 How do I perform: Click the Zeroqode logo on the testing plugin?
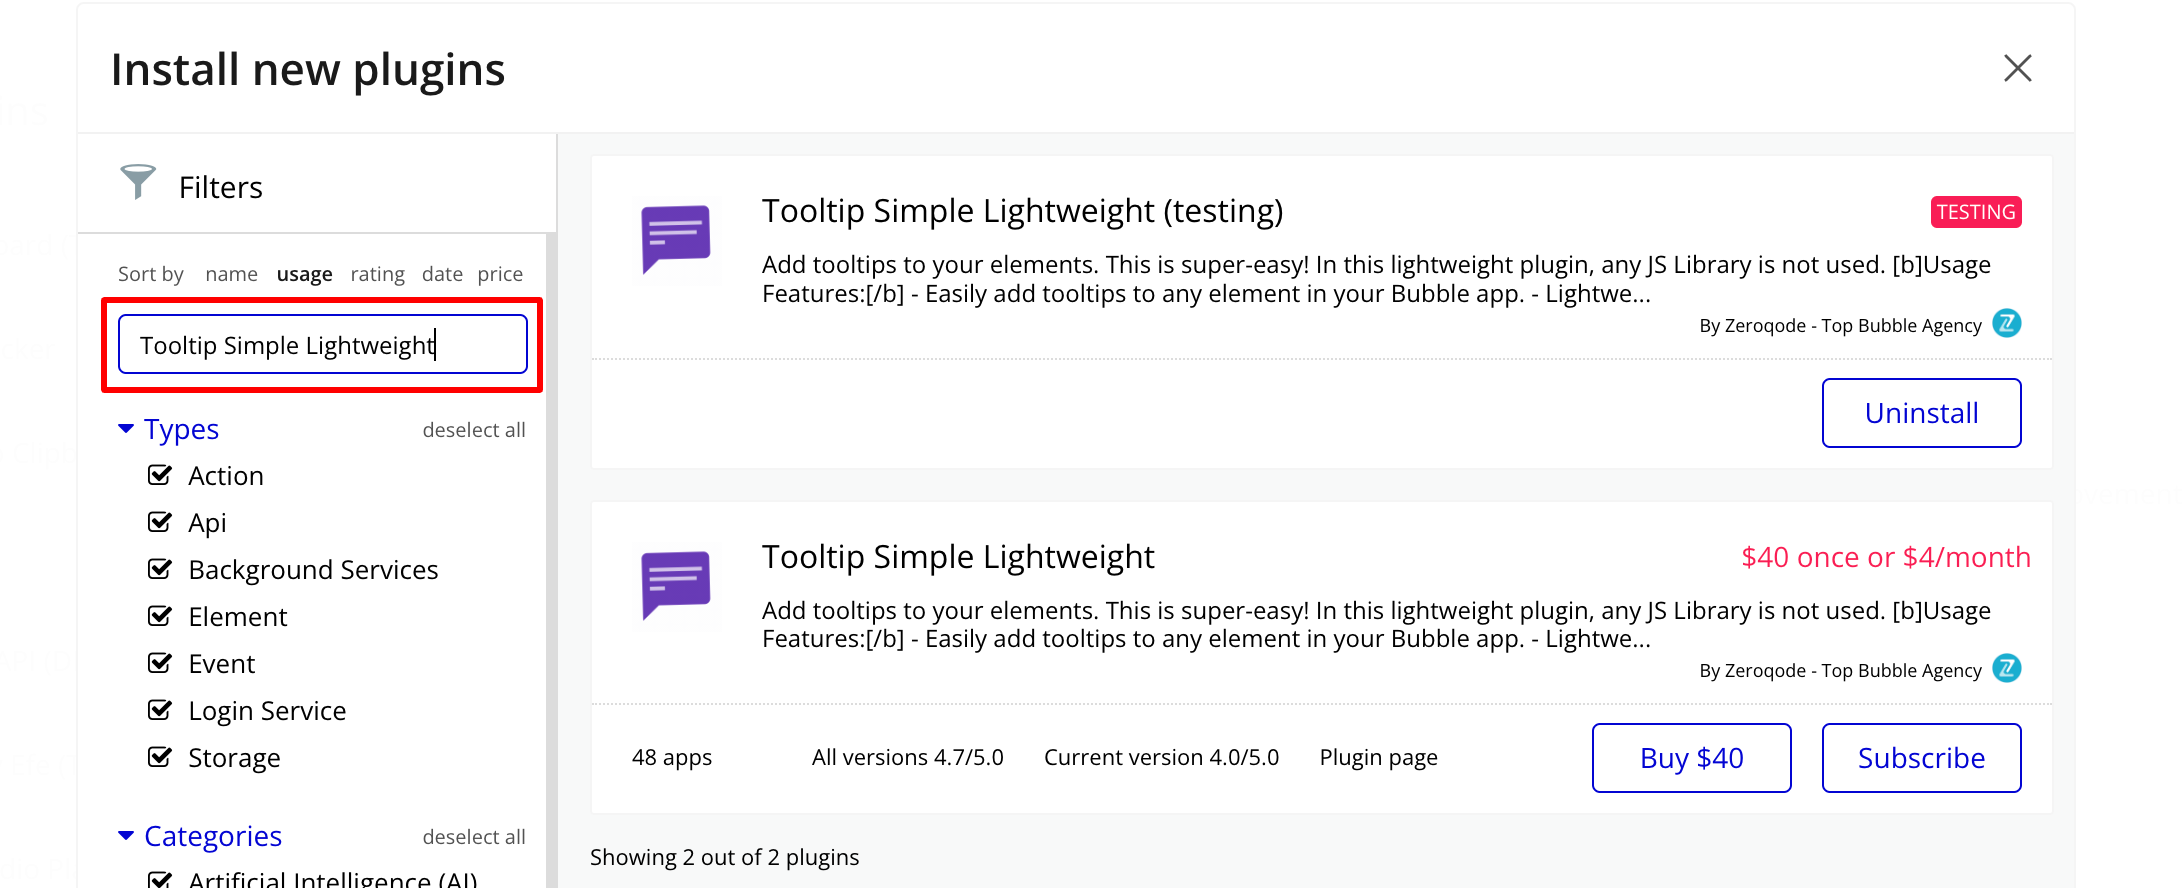click(x=2006, y=324)
